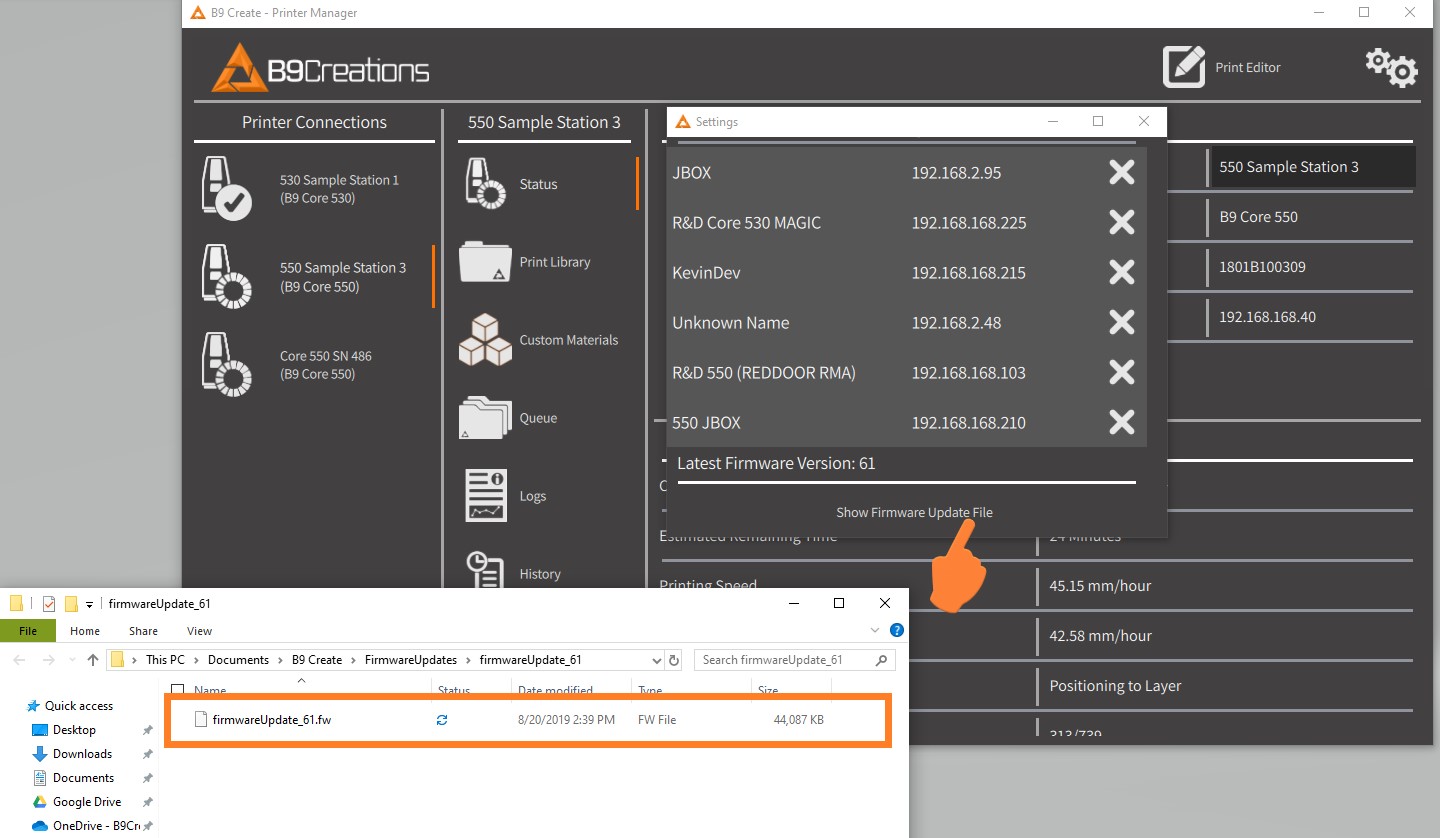Remove KevinDev printer with X icon
1440x838 pixels.
[x=1122, y=272]
